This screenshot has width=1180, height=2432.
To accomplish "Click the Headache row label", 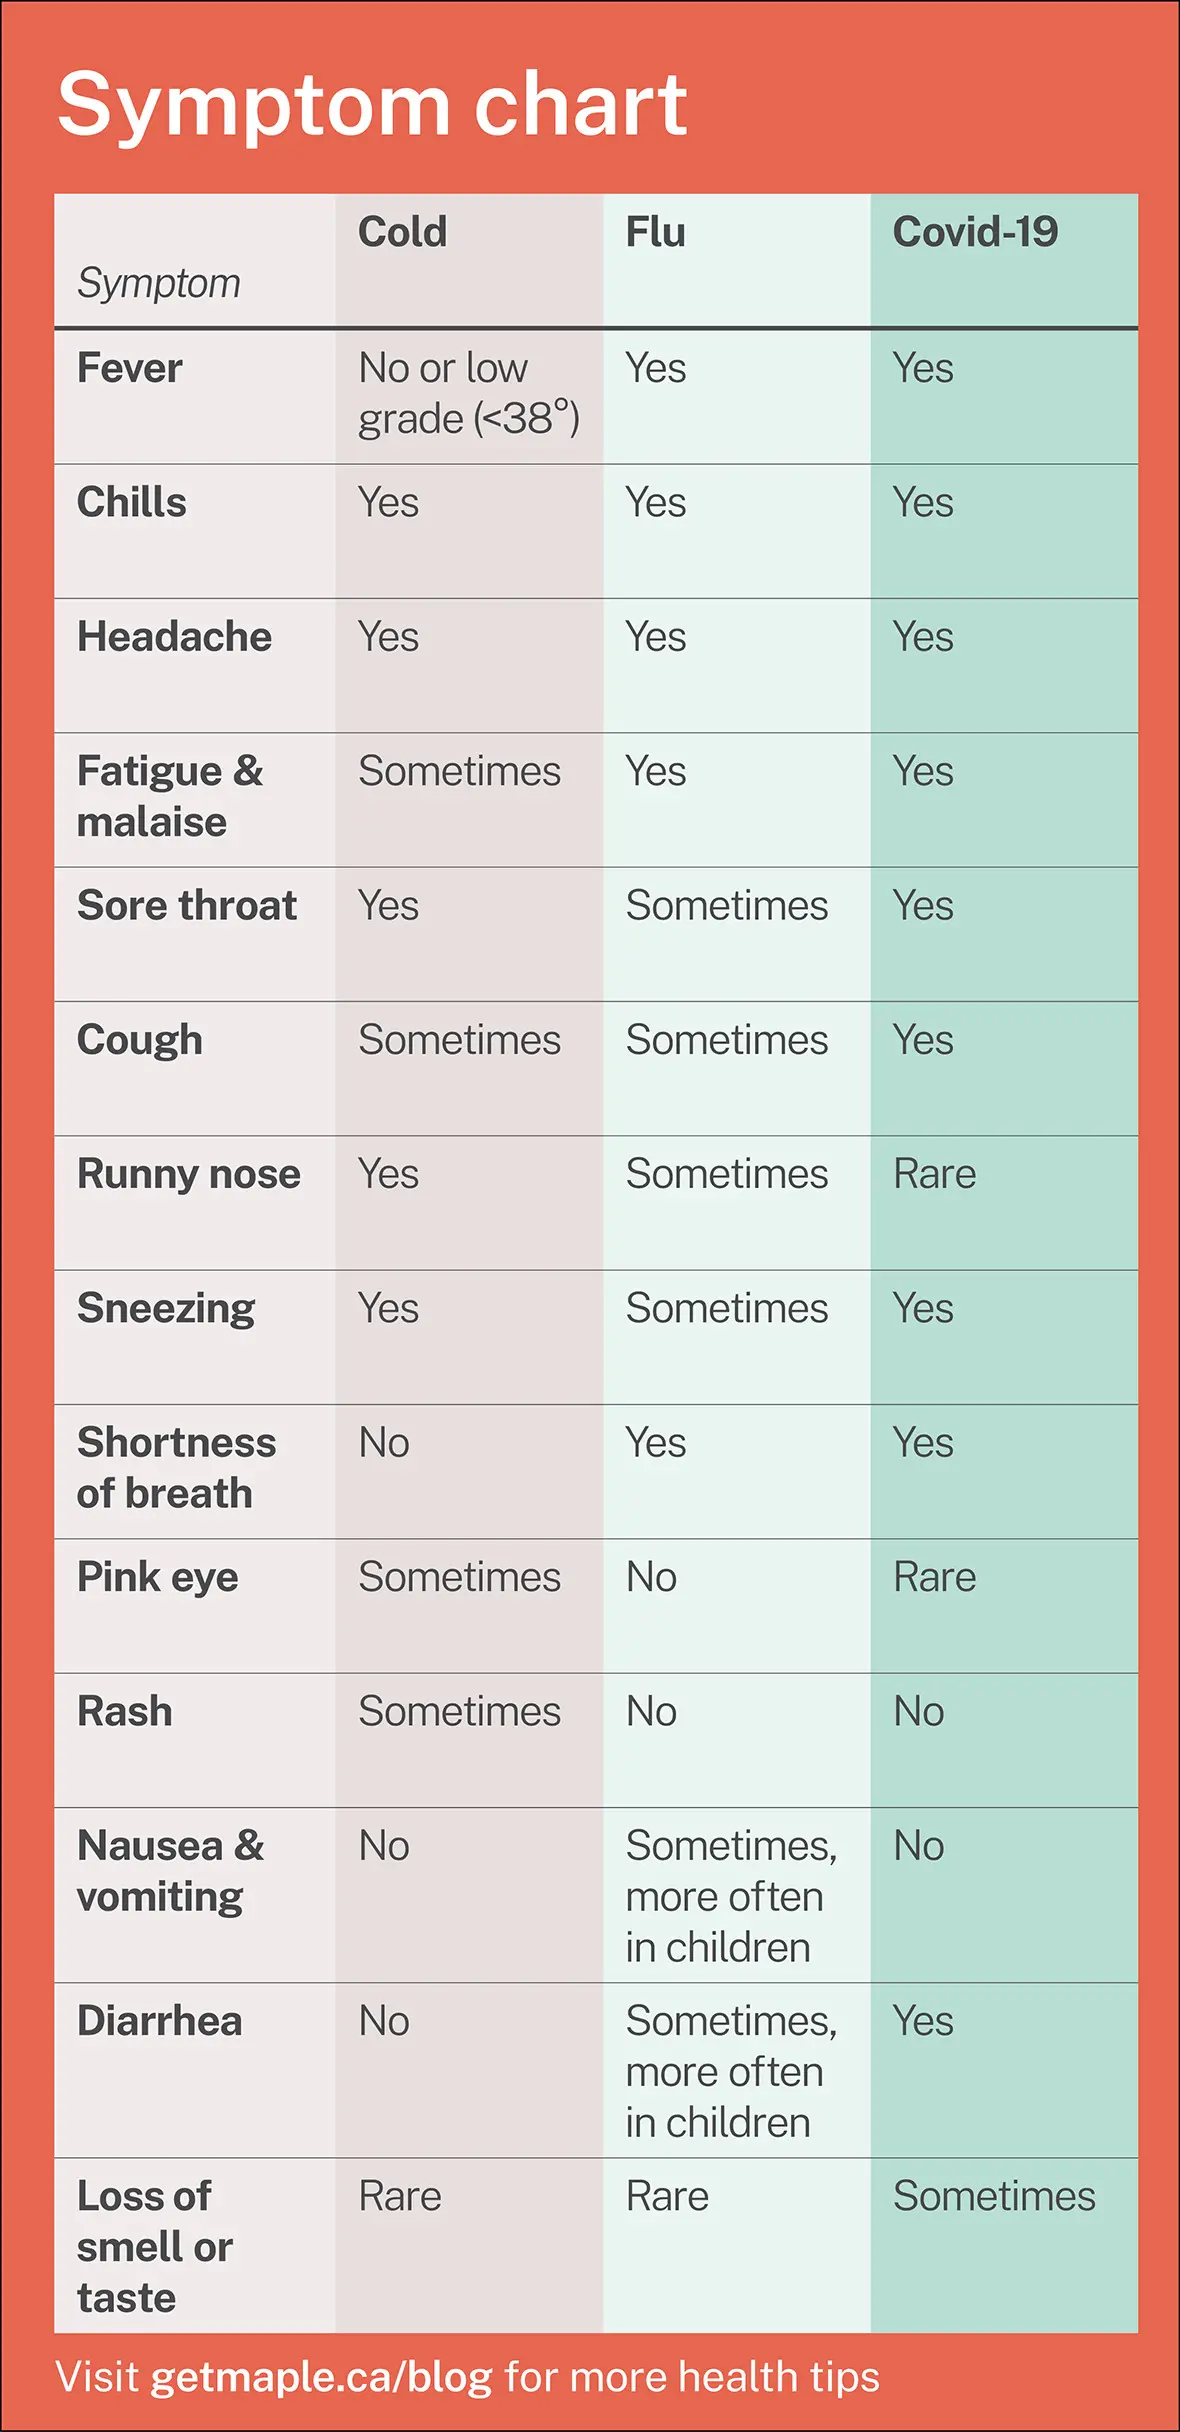I will [174, 636].
